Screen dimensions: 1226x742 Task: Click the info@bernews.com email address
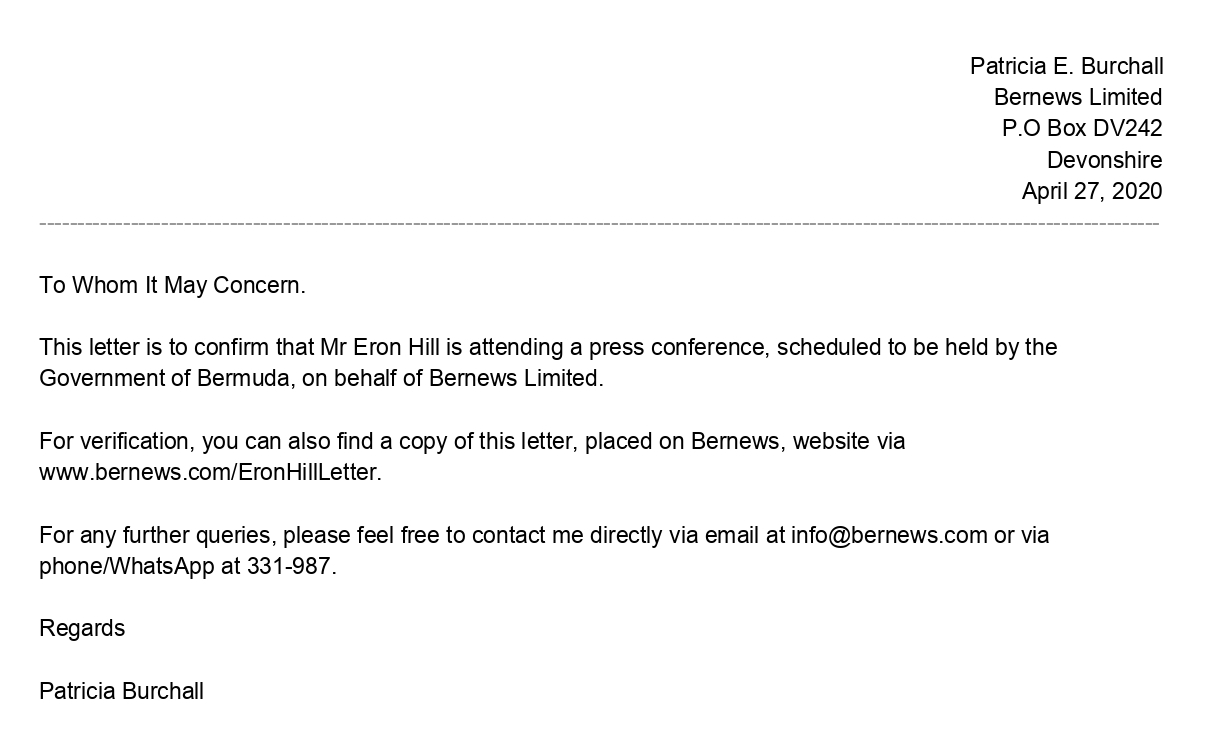[889, 535]
